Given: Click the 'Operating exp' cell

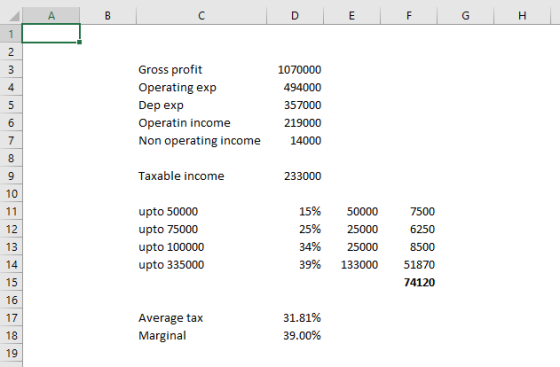Looking at the screenshot, I should click(x=201, y=87).
